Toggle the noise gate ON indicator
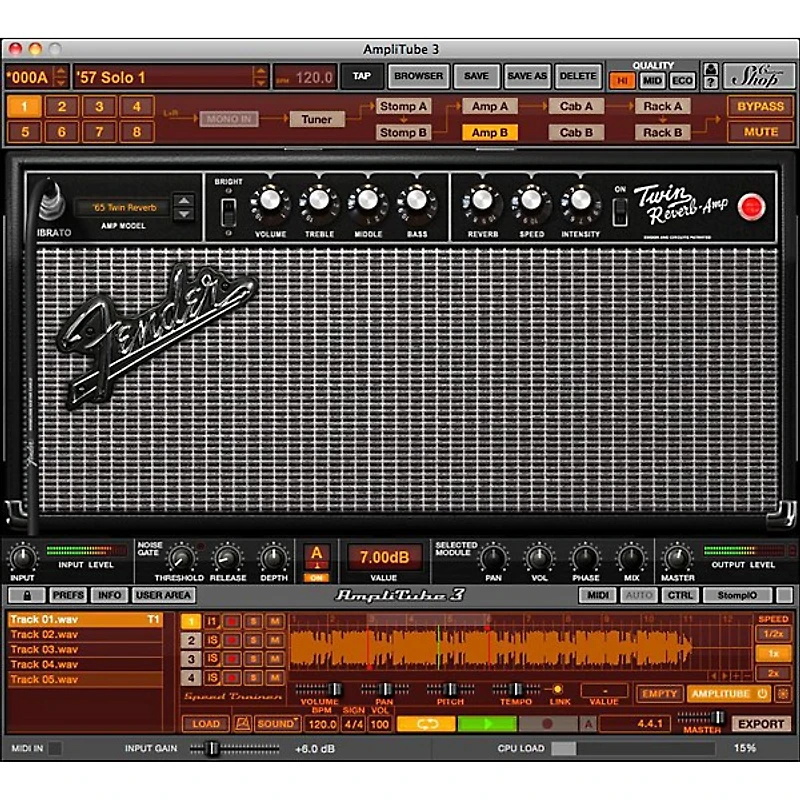The height and width of the screenshot is (800, 800). [316, 578]
